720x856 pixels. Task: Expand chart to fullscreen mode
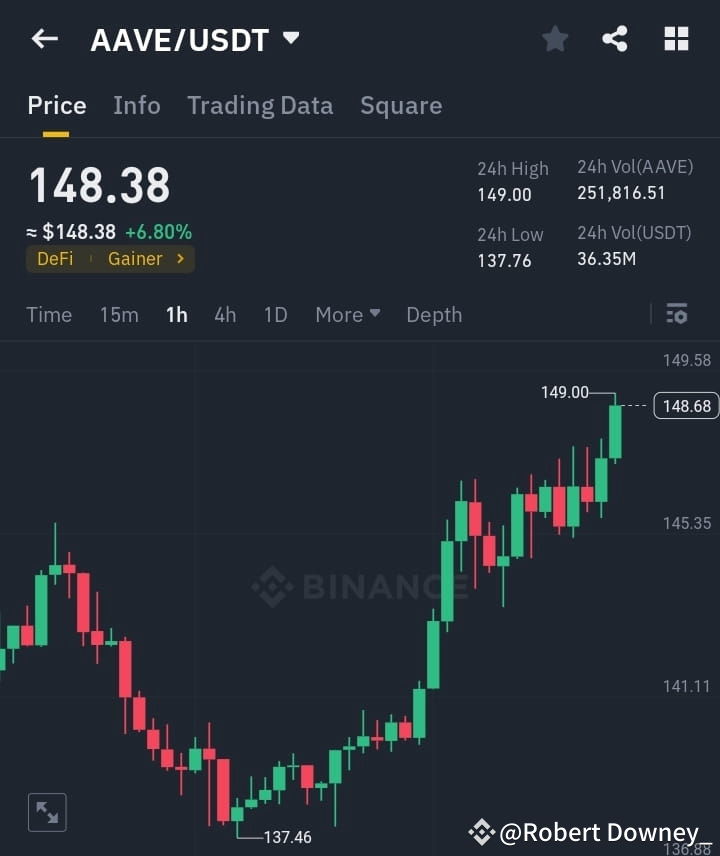click(46, 812)
